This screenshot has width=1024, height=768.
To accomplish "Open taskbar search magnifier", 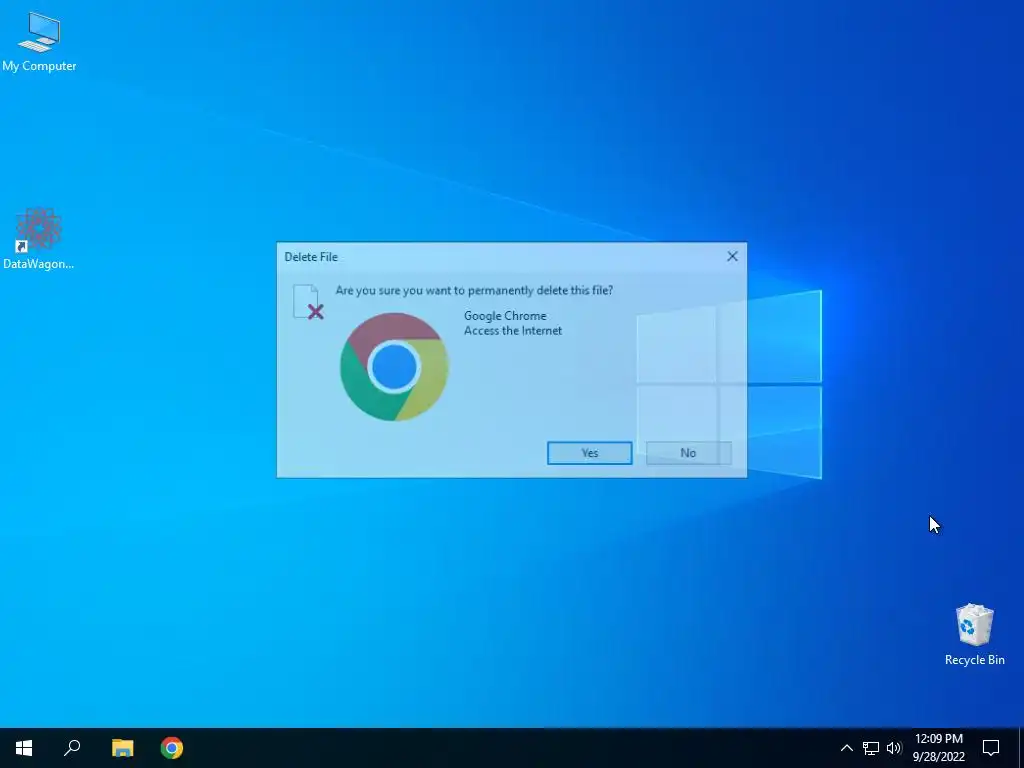I will coord(72,748).
